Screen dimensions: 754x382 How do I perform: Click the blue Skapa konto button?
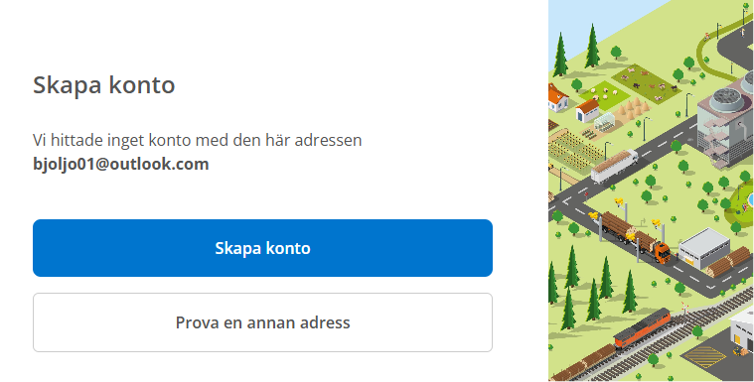263,248
